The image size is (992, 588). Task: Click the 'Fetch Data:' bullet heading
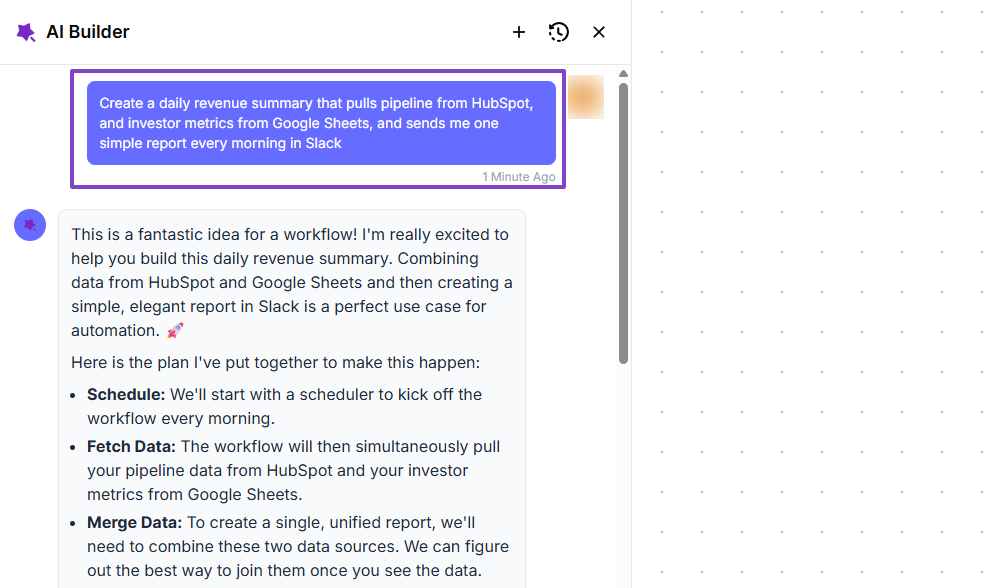point(131,446)
